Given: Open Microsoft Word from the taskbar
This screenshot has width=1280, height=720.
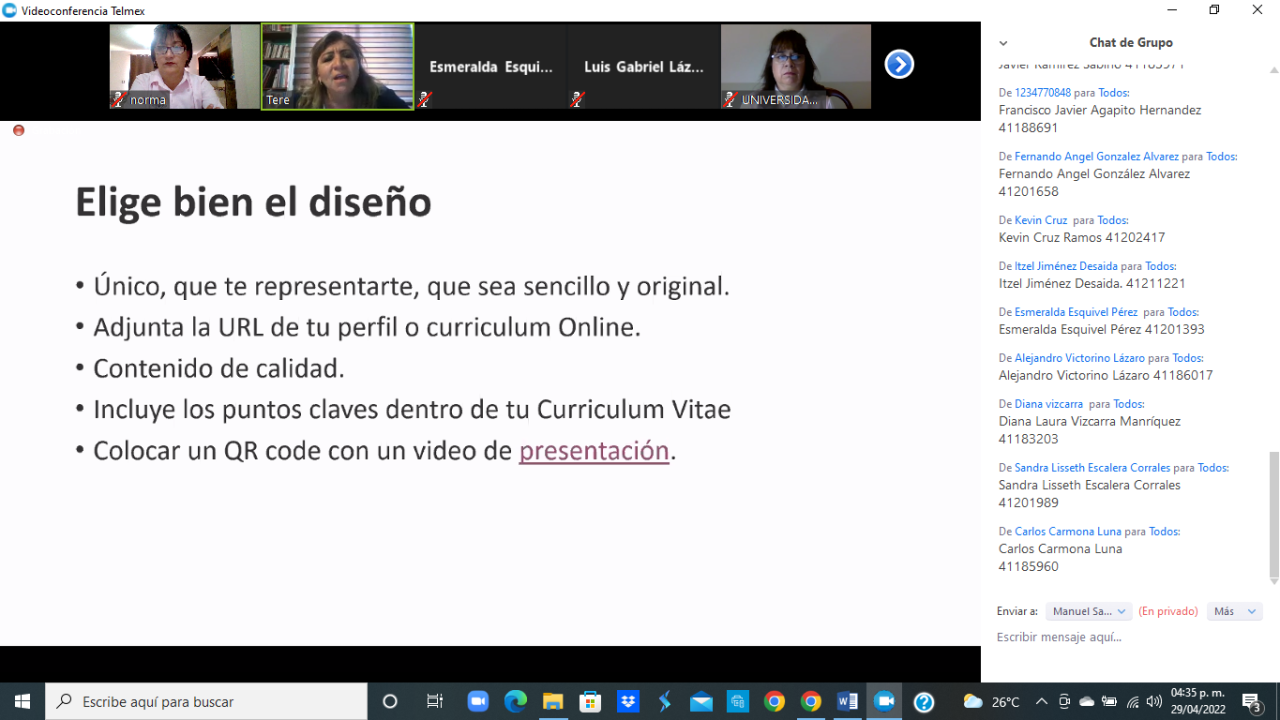Looking at the screenshot, I should coord(847,701).
